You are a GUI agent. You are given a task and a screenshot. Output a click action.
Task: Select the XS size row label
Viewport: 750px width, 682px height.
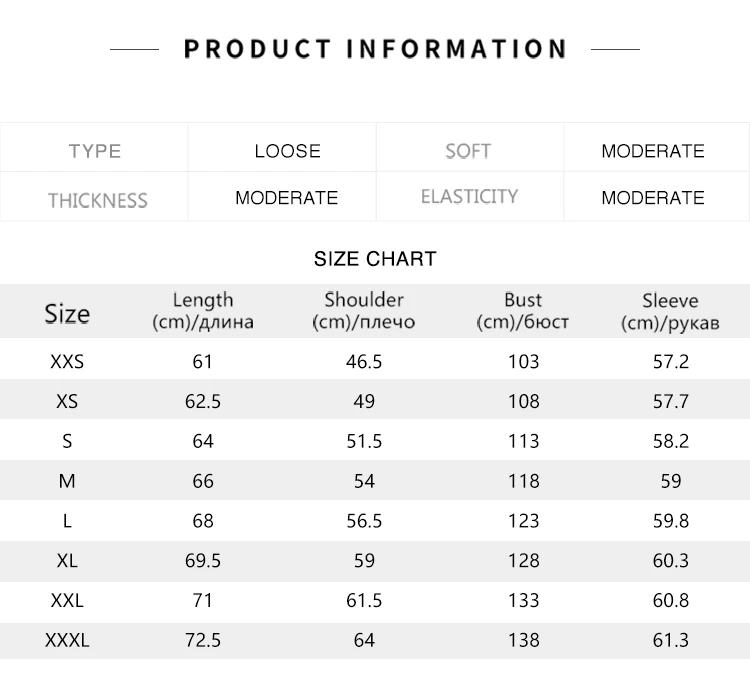[x=67, y=401]
